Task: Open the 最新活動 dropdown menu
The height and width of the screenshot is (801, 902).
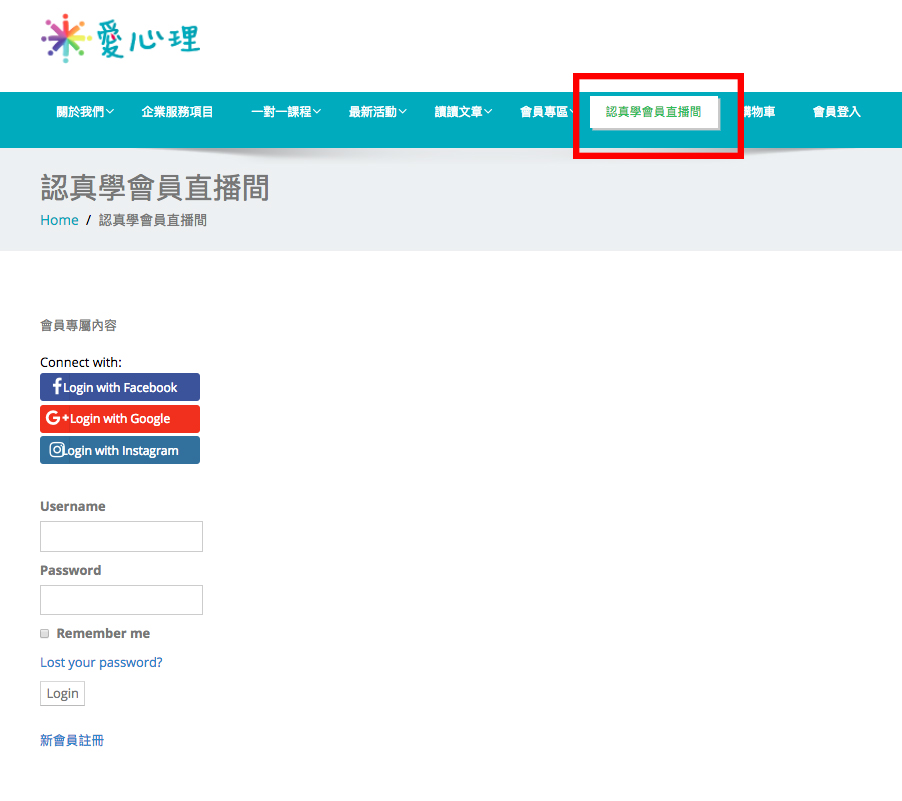Action: pos(377,112)
